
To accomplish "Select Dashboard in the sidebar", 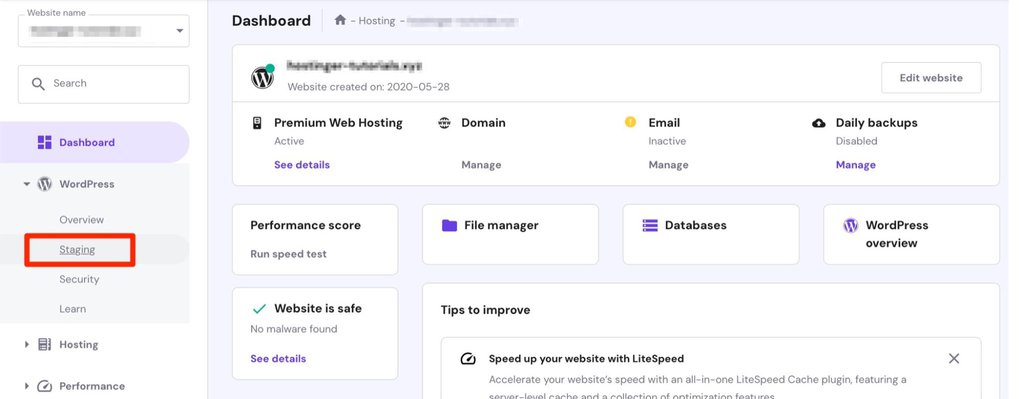I will click(x=95, y=142).
